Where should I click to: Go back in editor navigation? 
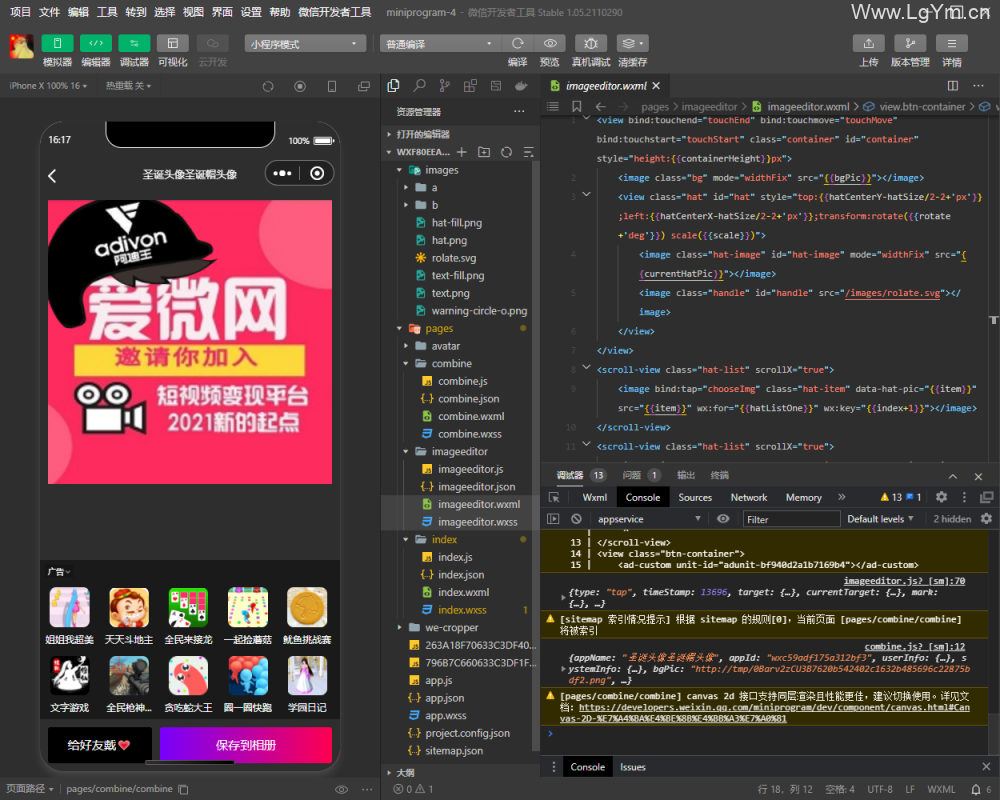click(x=600, y=107)
